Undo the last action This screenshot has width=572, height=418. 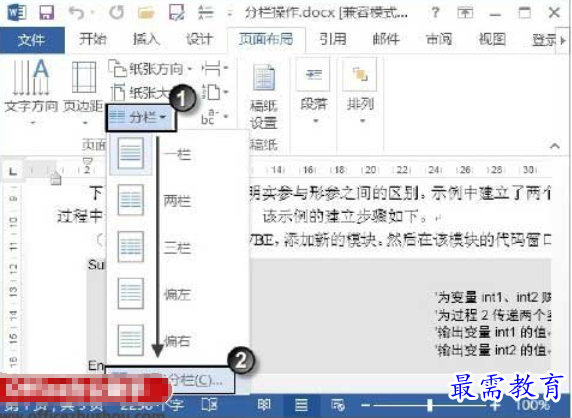[x=76, y=13]
